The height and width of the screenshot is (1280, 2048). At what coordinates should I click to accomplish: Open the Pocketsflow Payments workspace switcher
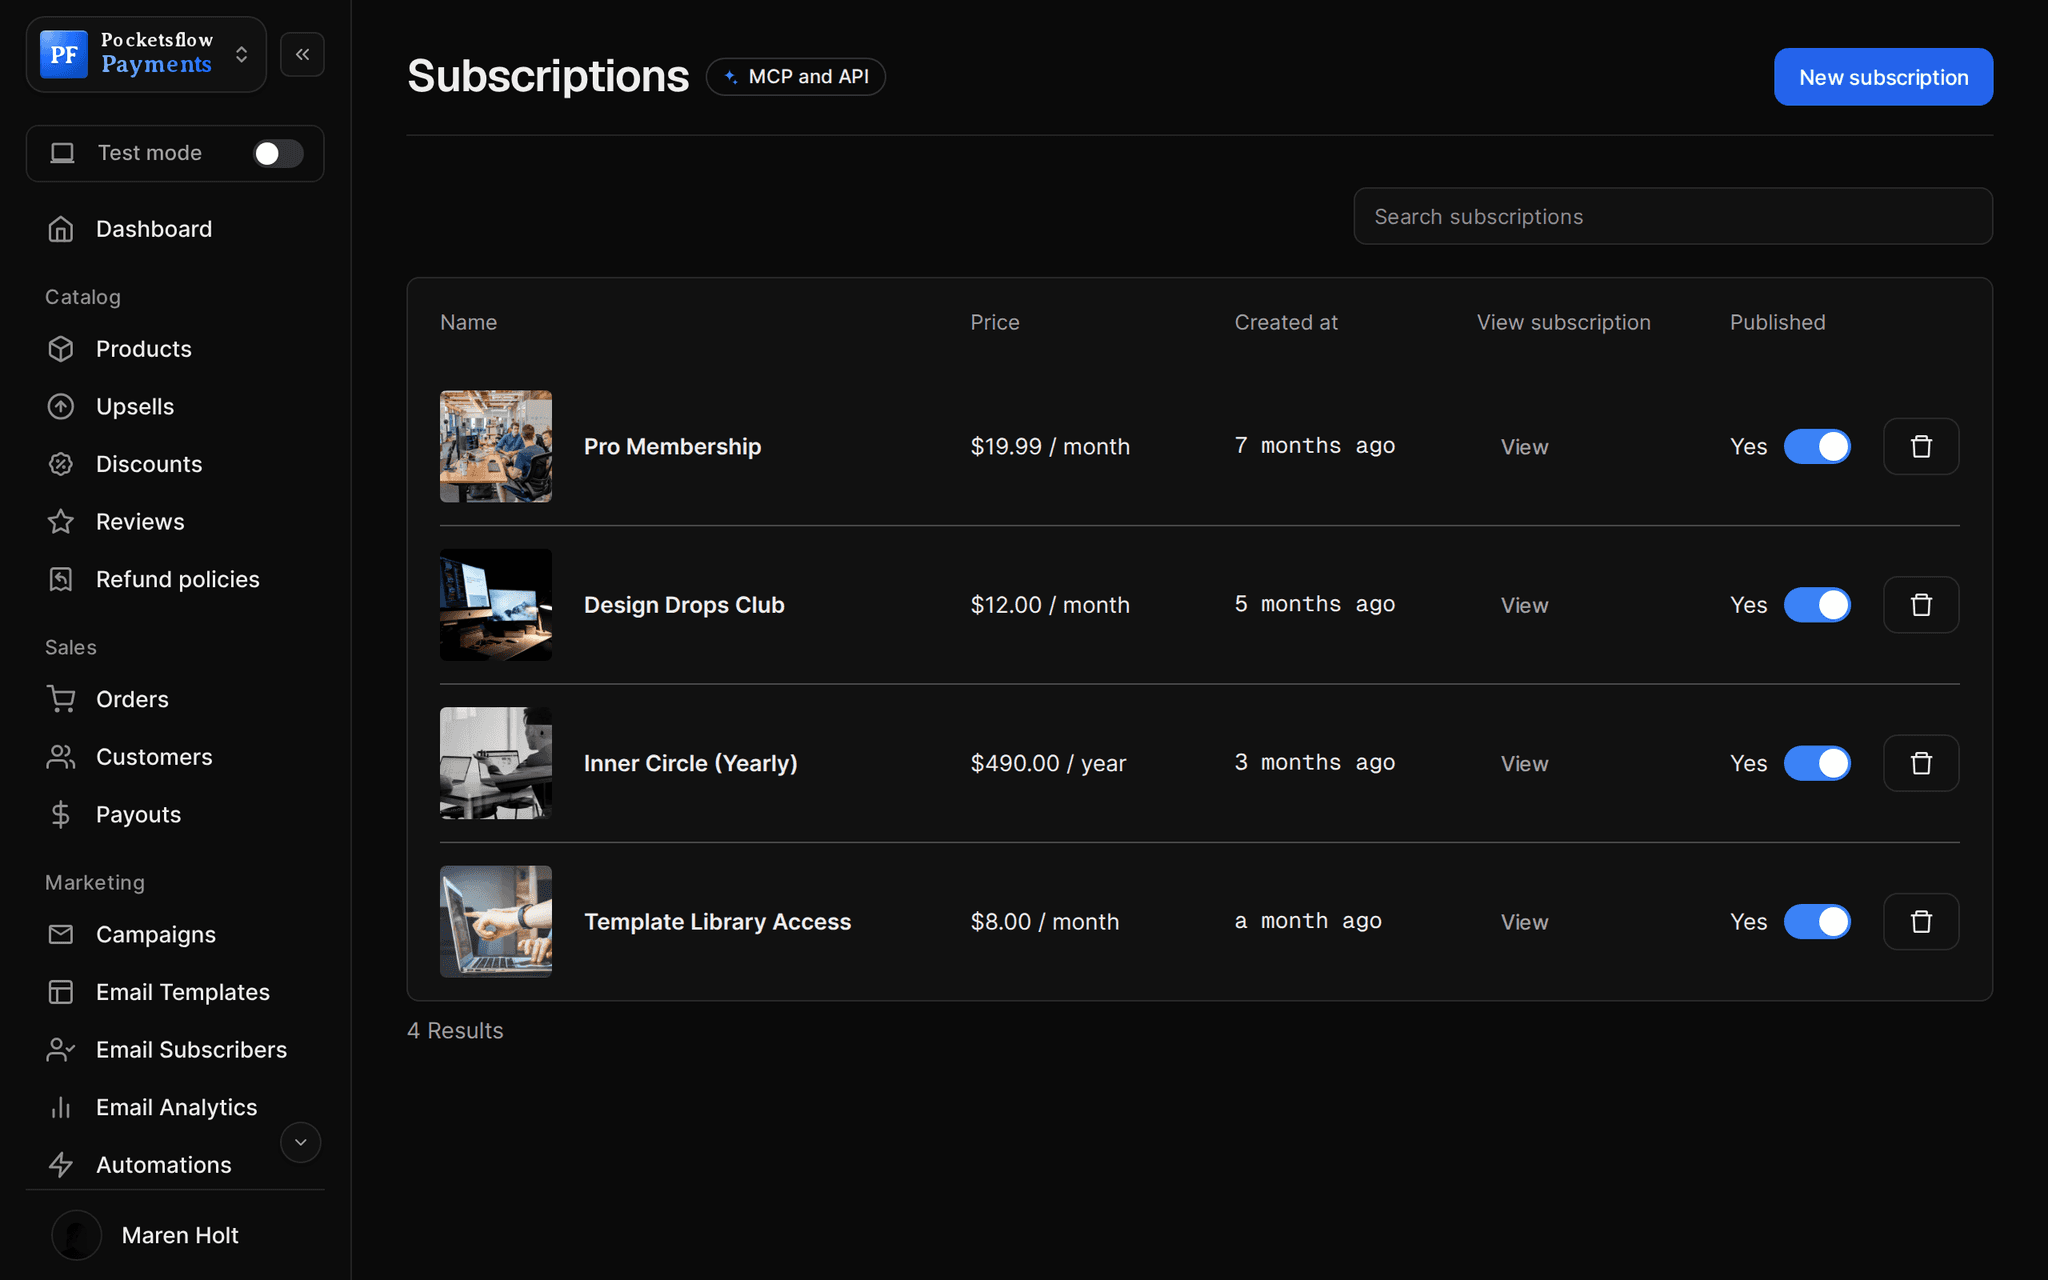pyautogui.click(x=146, y=54)
